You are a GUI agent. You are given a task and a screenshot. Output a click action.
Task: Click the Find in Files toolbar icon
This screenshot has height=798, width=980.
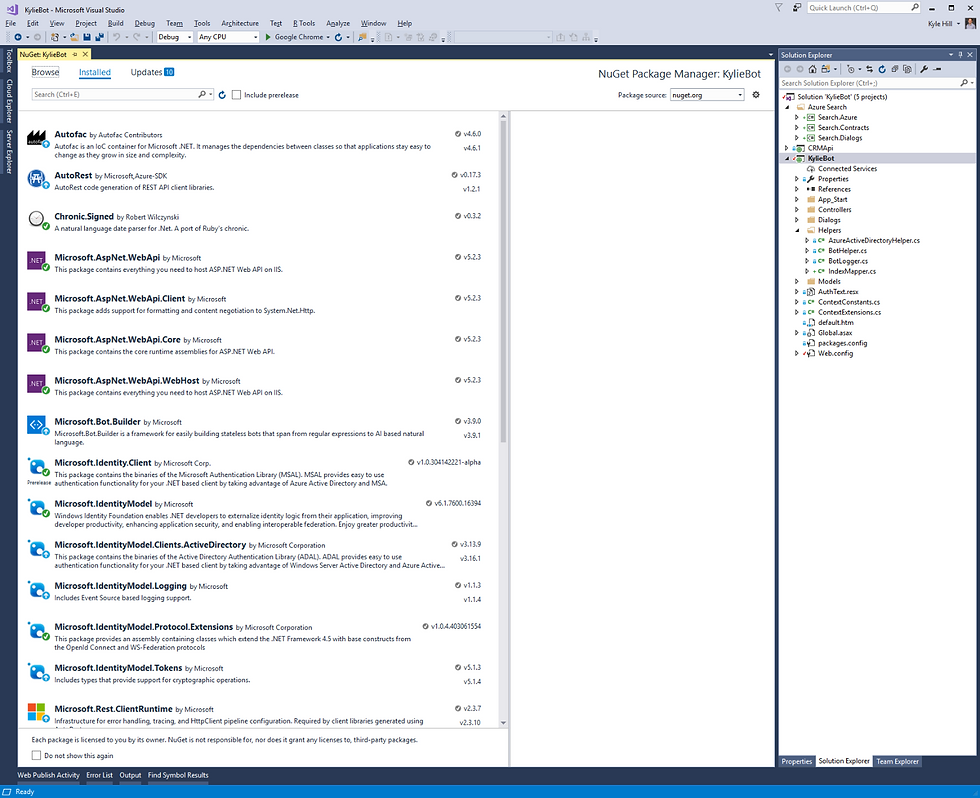tap(362, 37)
